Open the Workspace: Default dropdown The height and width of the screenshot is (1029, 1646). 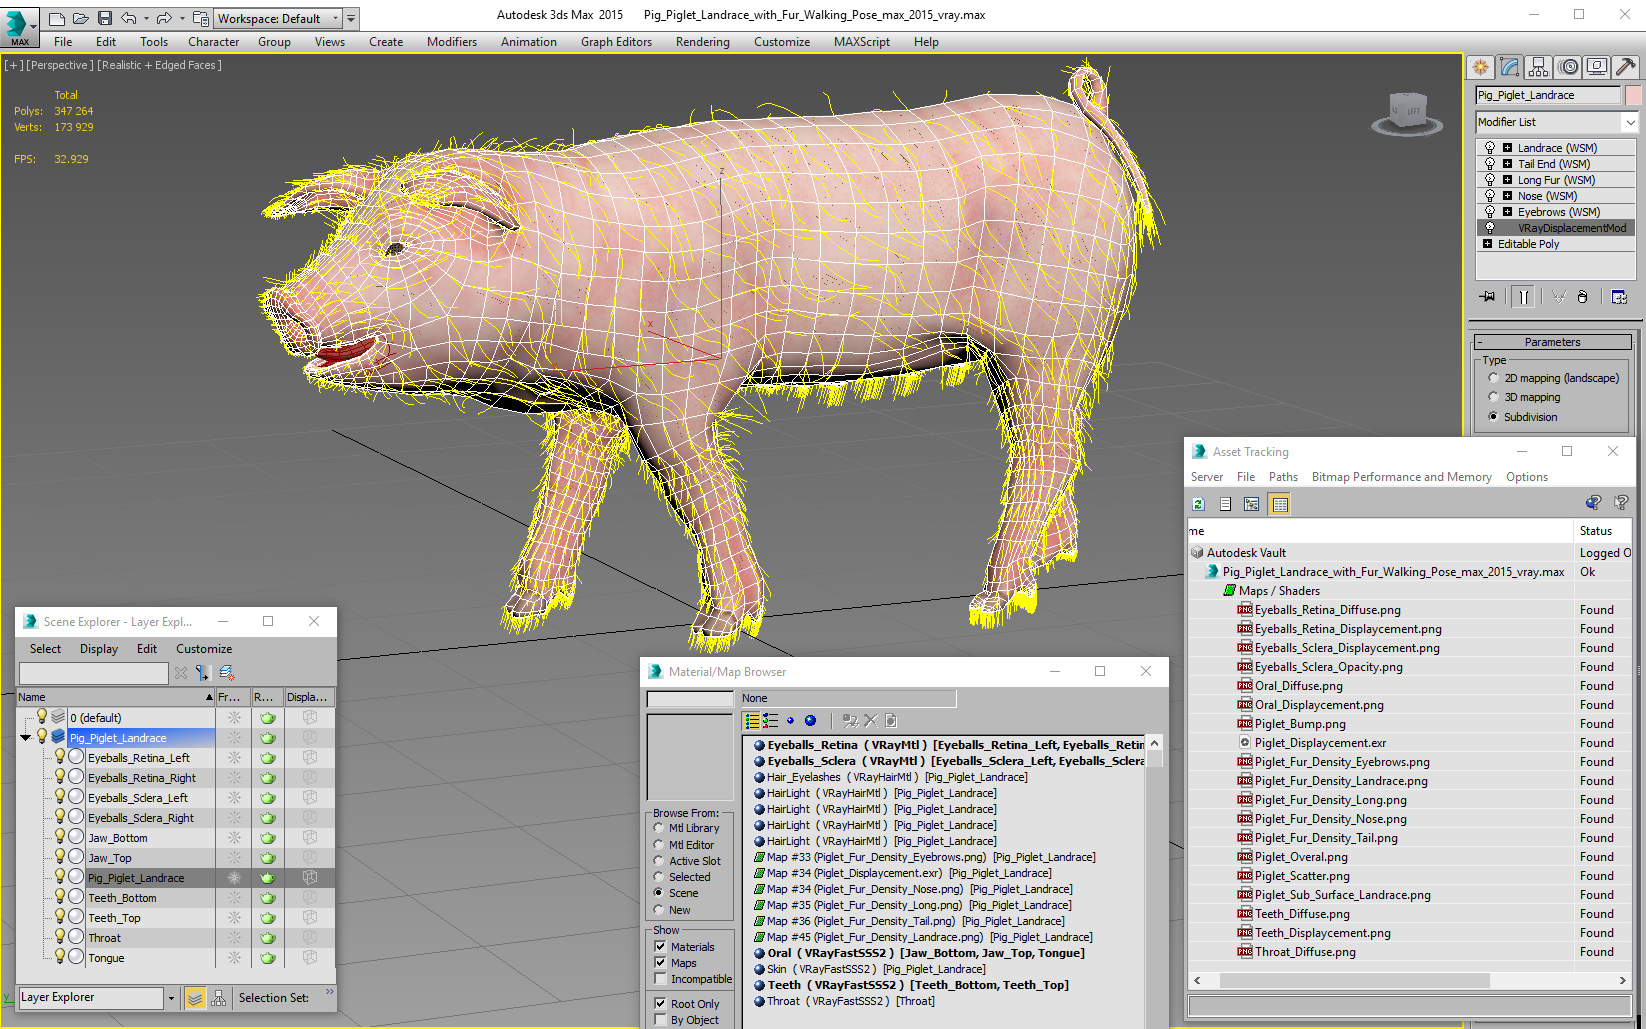[279, 18]
